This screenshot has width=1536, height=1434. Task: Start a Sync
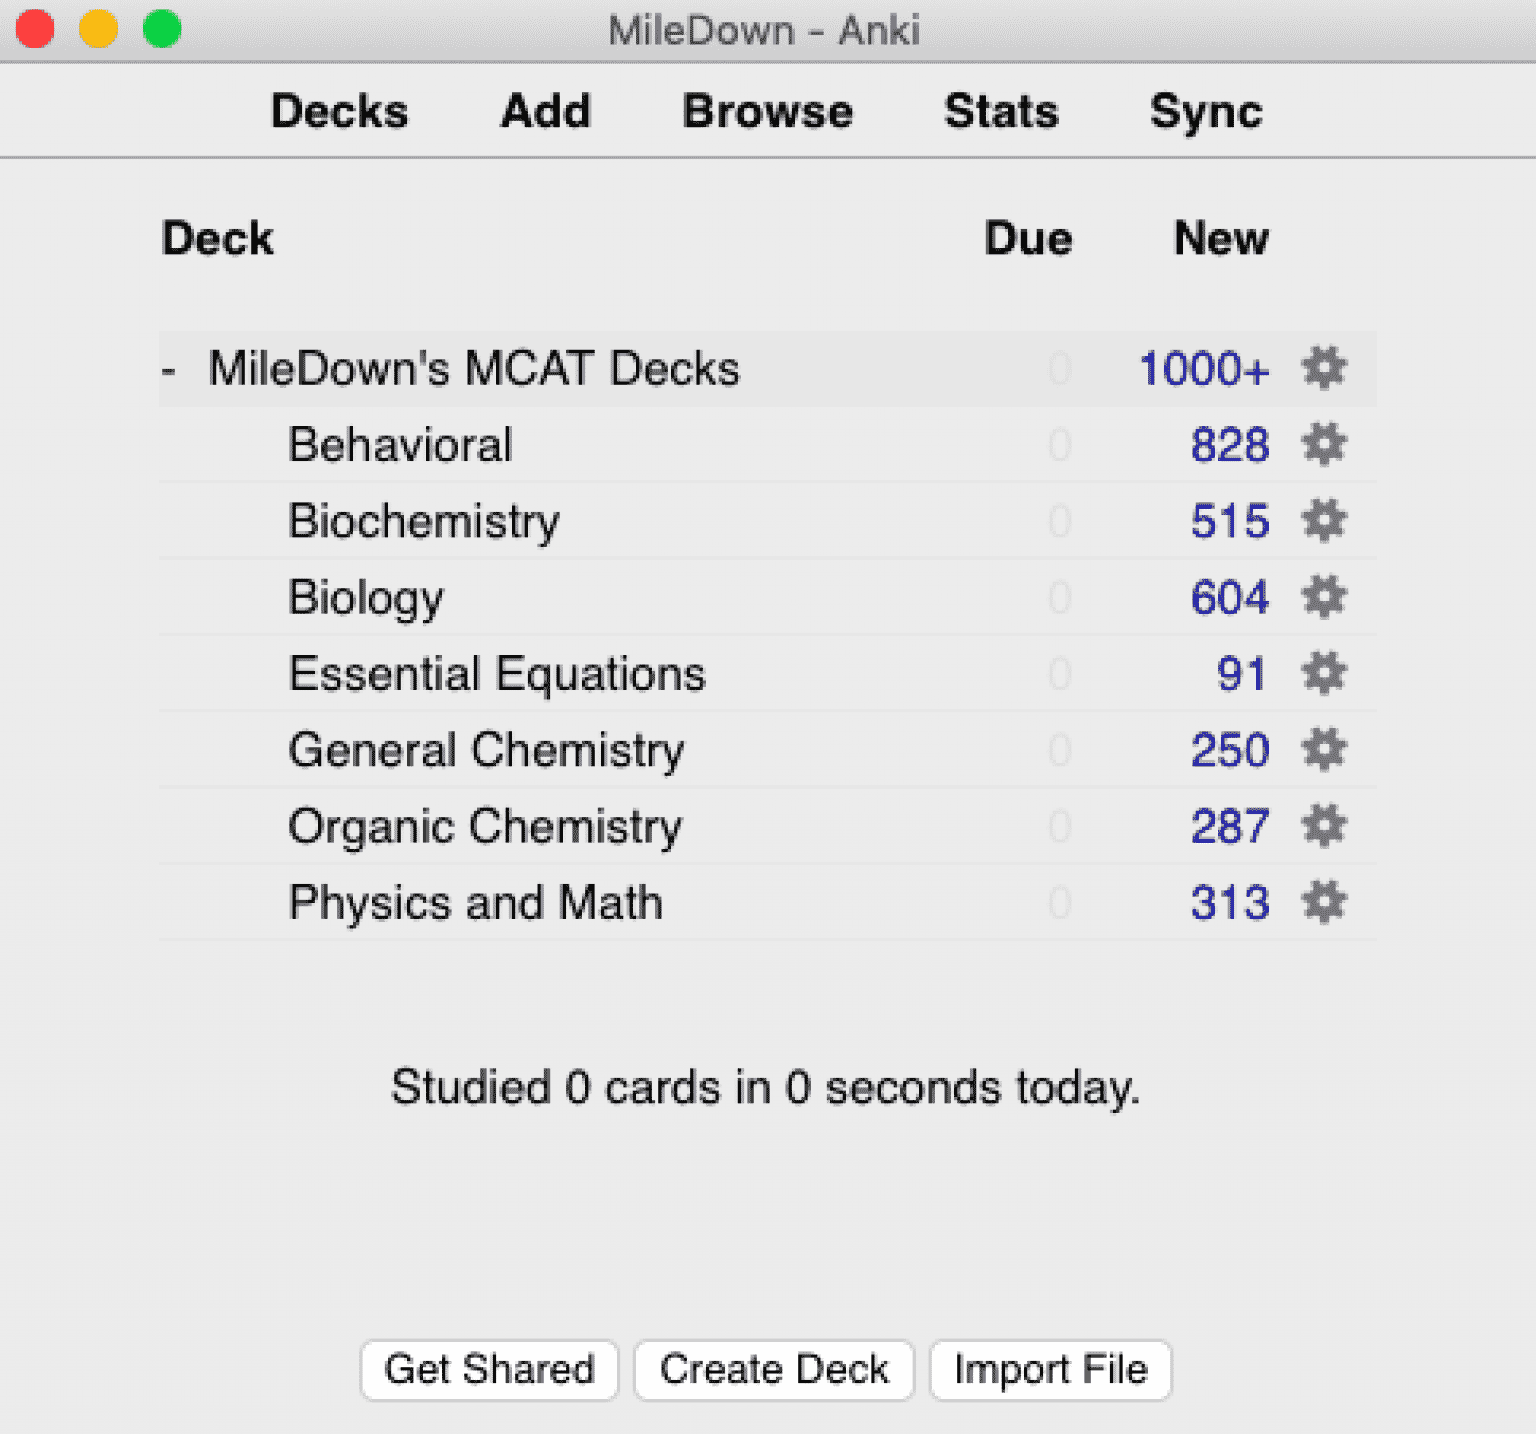[1207, 112]
